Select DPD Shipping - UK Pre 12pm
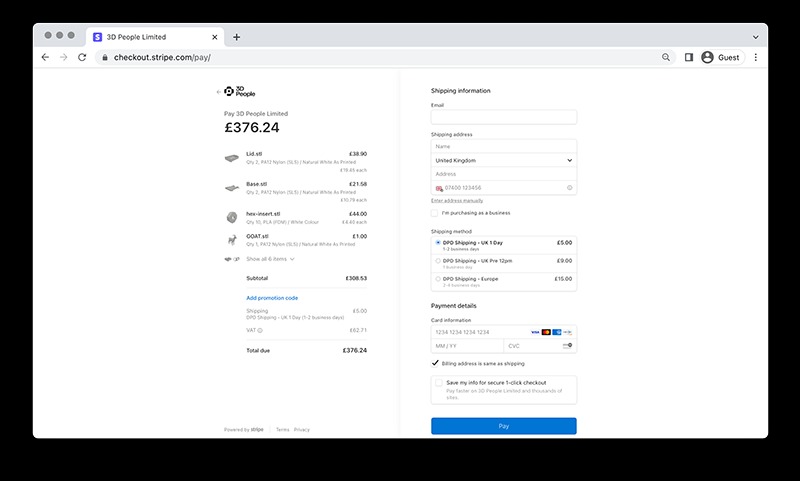The image size is (800, 481). [x=438, y=261]
